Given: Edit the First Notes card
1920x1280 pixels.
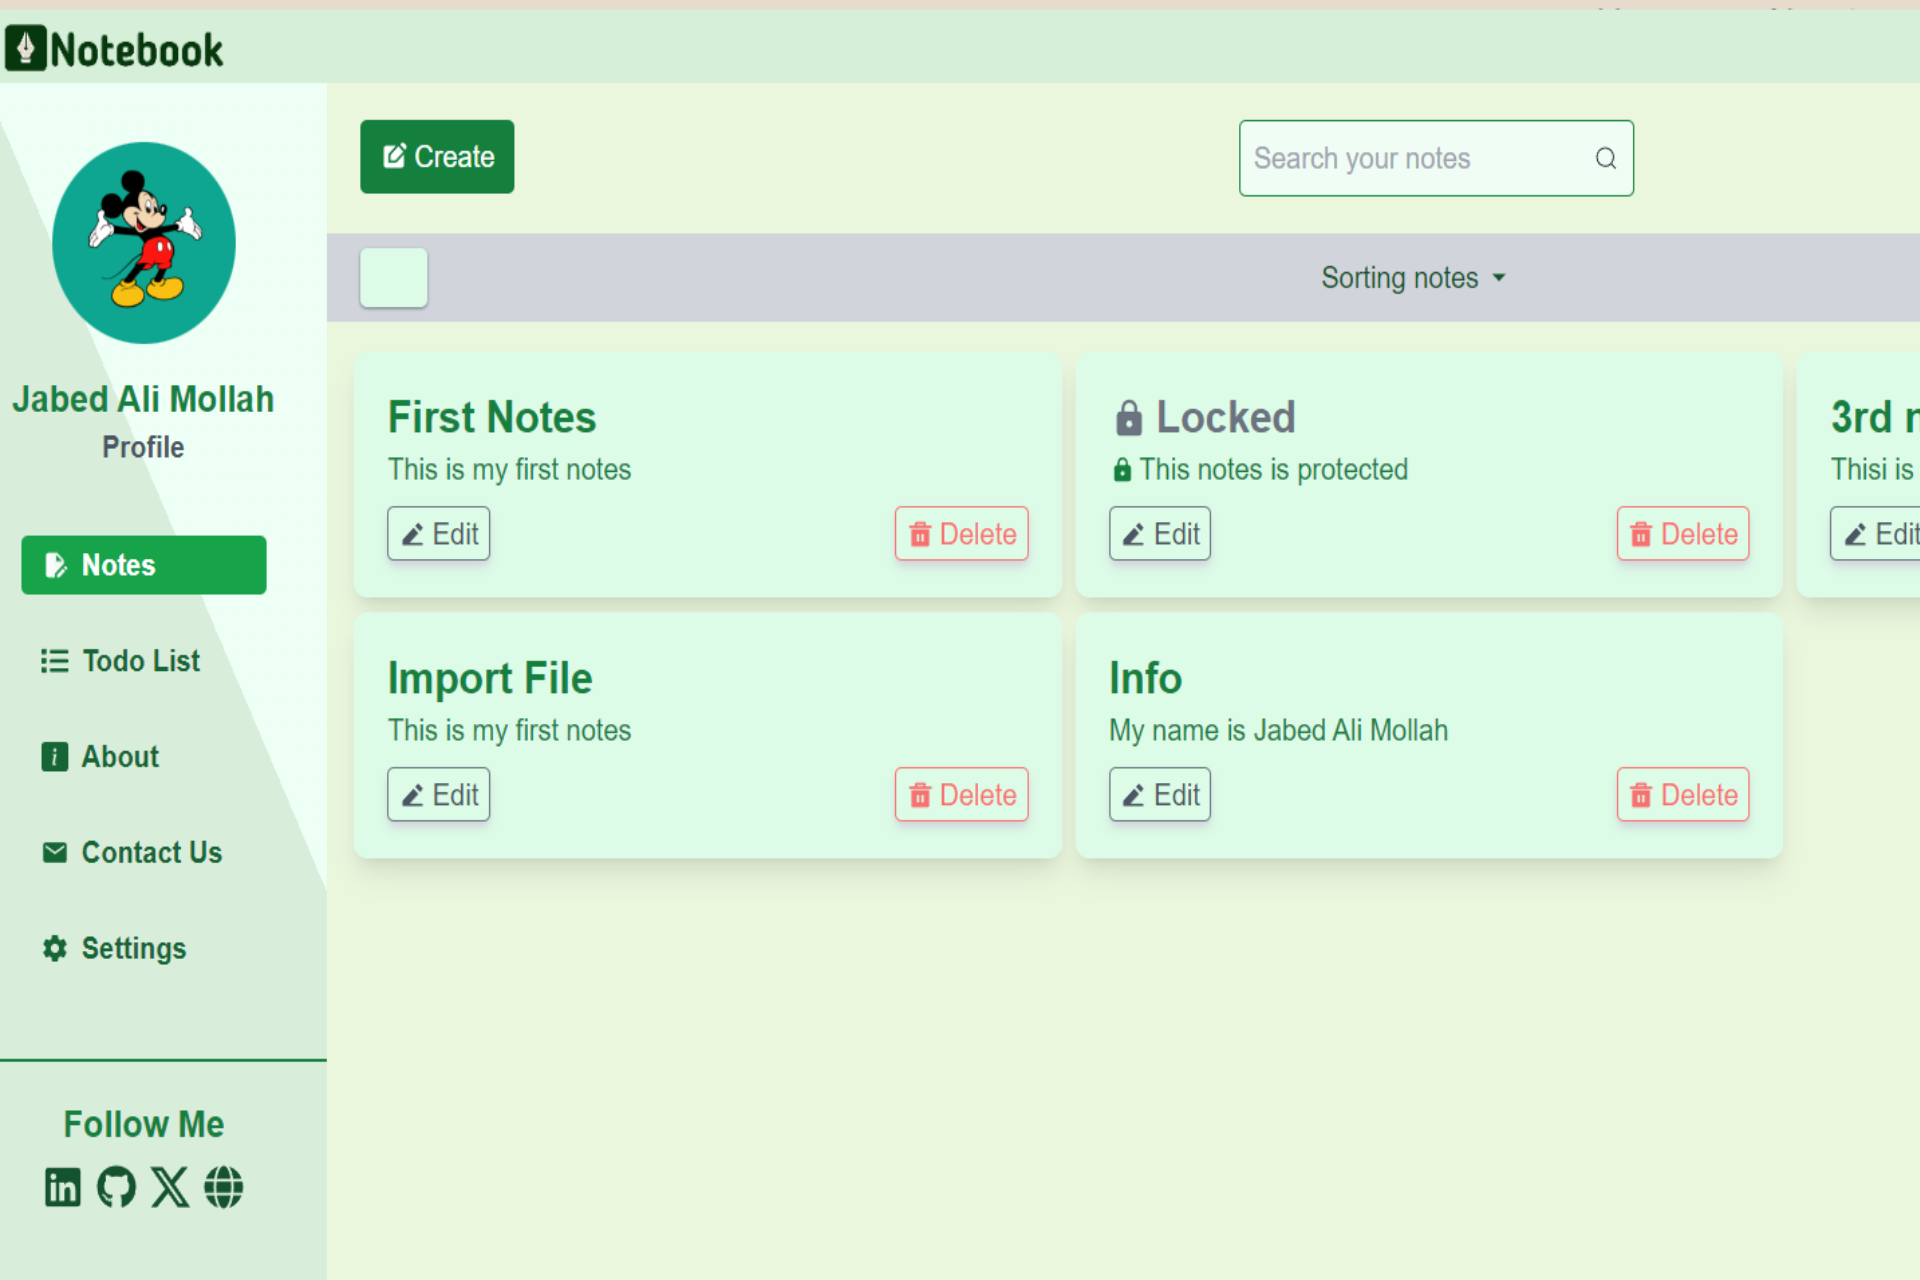Looking at the screenshot, I should click(439, 534).
